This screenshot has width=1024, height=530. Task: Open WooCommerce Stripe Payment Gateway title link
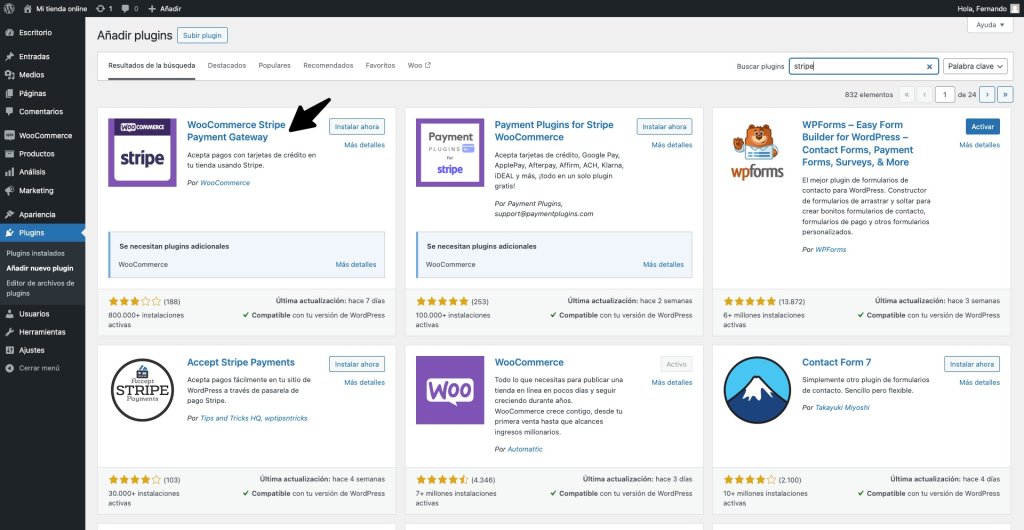coord(236,131)
